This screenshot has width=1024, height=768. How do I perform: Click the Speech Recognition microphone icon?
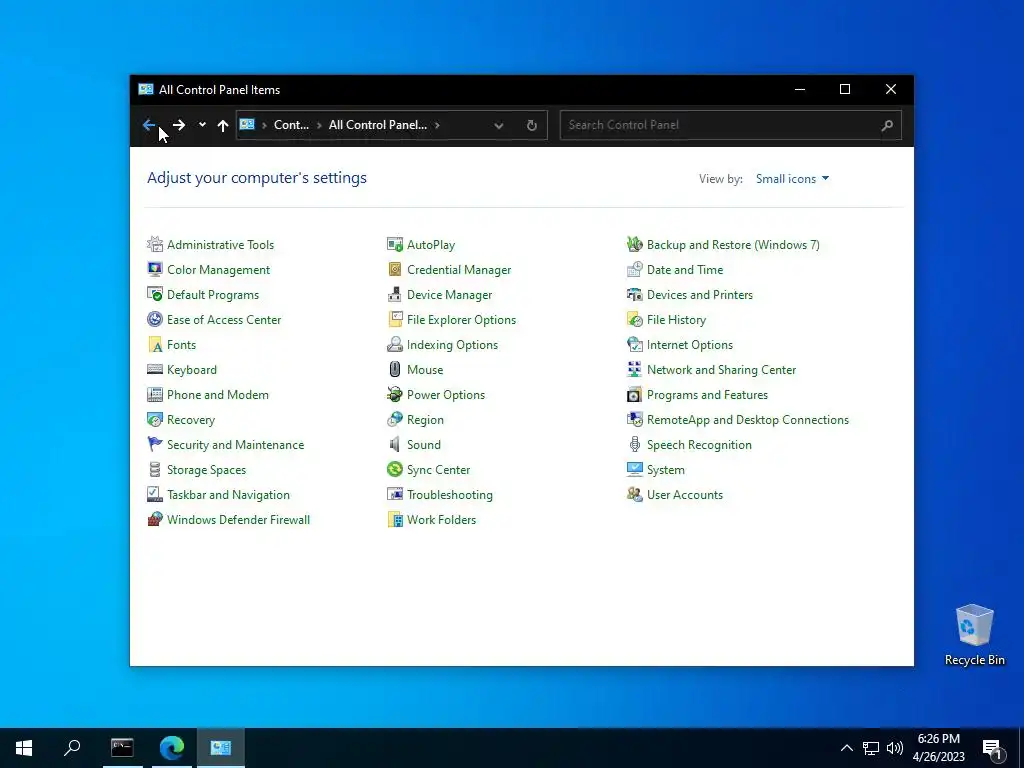(x=635, y=445)
